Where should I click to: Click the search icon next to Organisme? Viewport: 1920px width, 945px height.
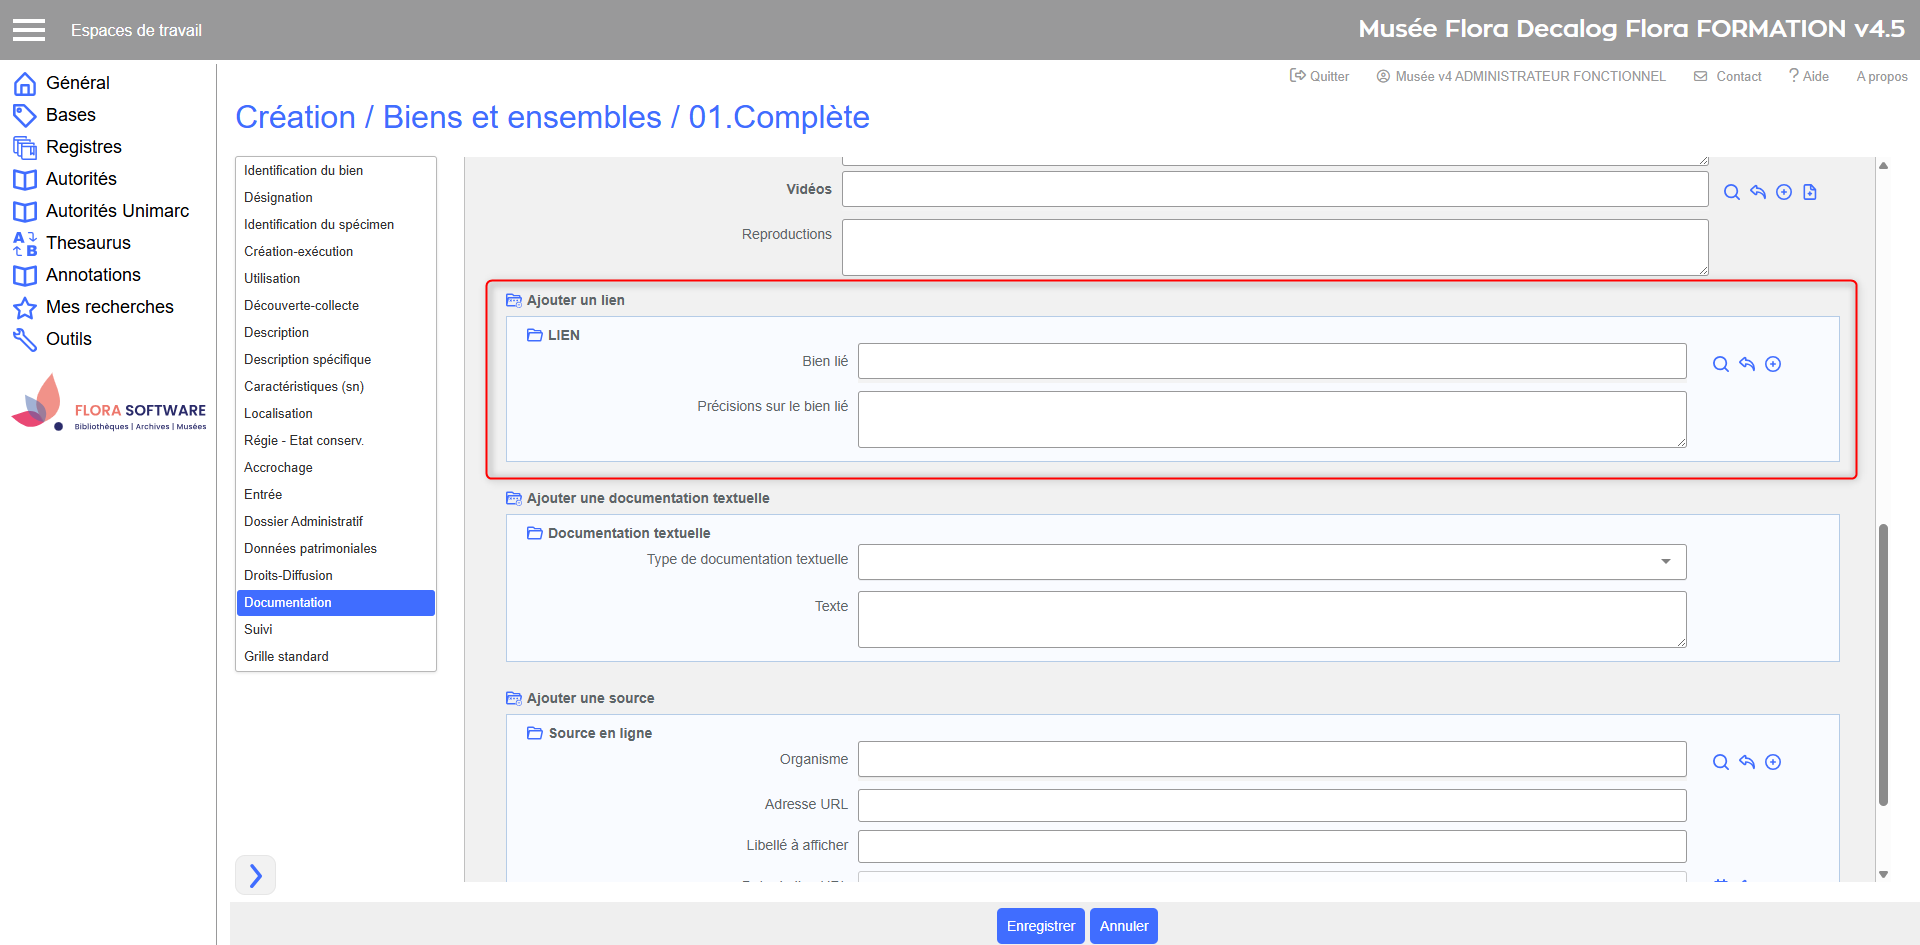tap(1720, 762)
